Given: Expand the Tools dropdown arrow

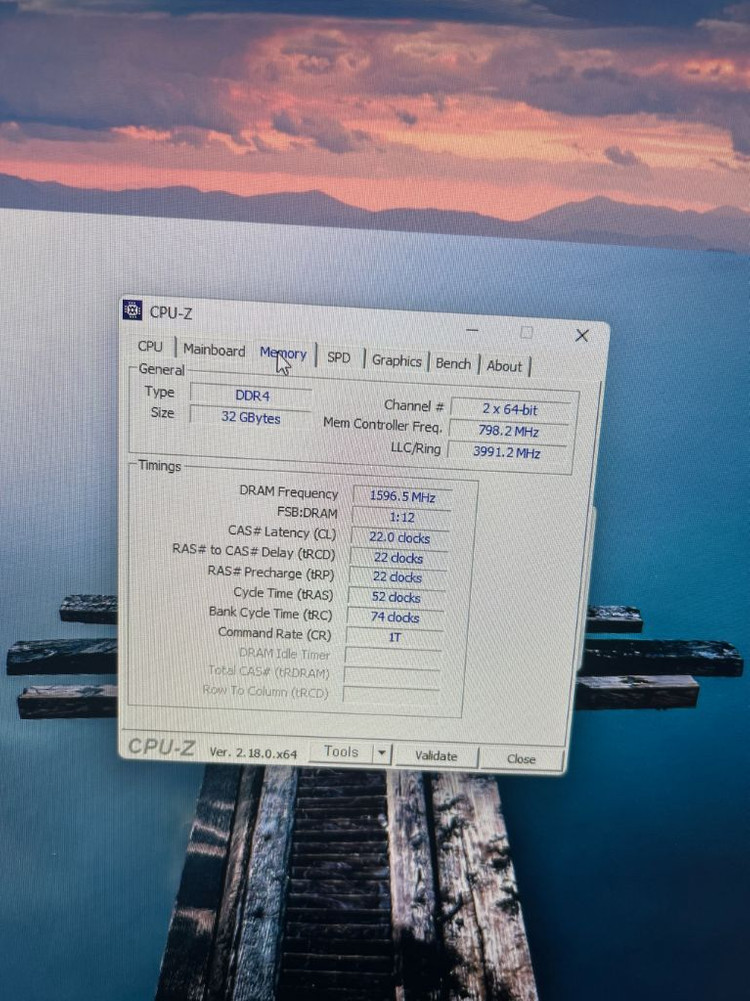Looking at the screenshot, I should pos(382,753).
